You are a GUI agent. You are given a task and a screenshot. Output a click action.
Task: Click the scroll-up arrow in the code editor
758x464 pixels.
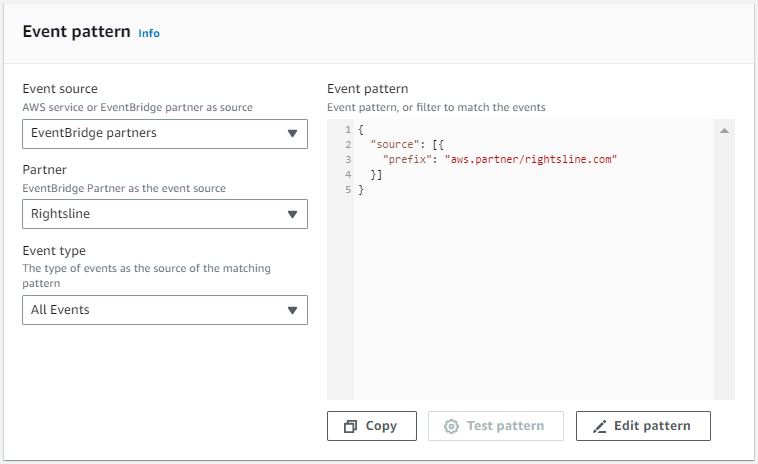[724, 131]
